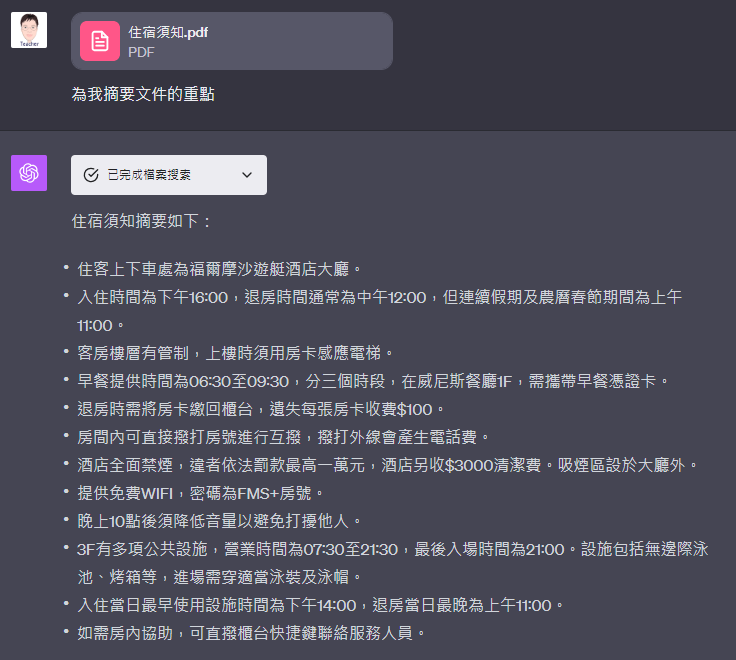The height and width of the screenshot is (660, 736).
Task: Click the line about 房卡感應電梯
Action: [235, 353]
